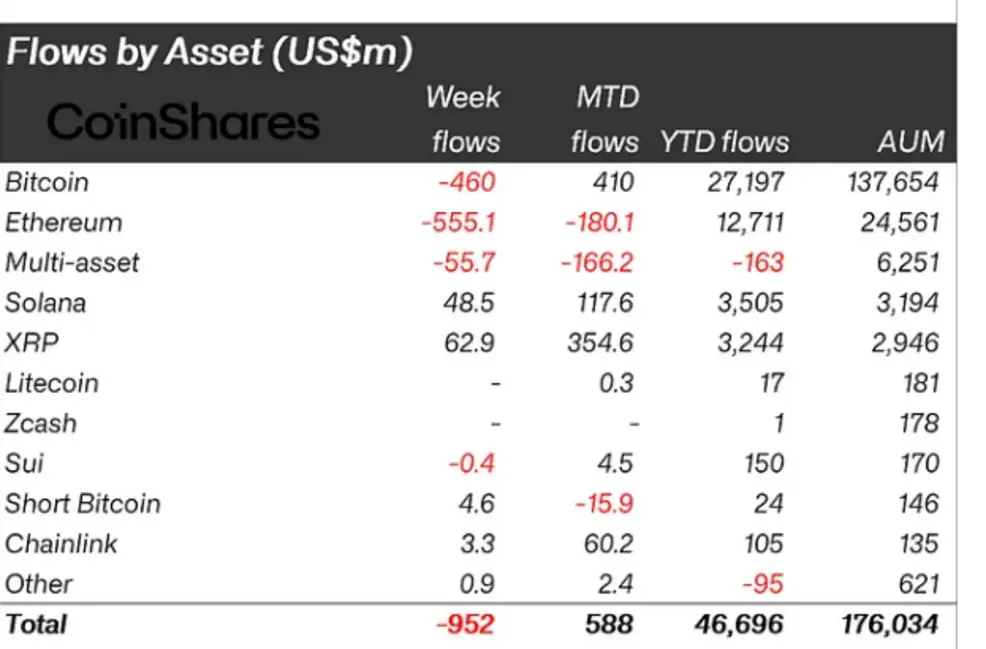The height and width of the screenshot is (649, 986).
Task: Click the Ethereum row label
Action: (x=63, y=223)
